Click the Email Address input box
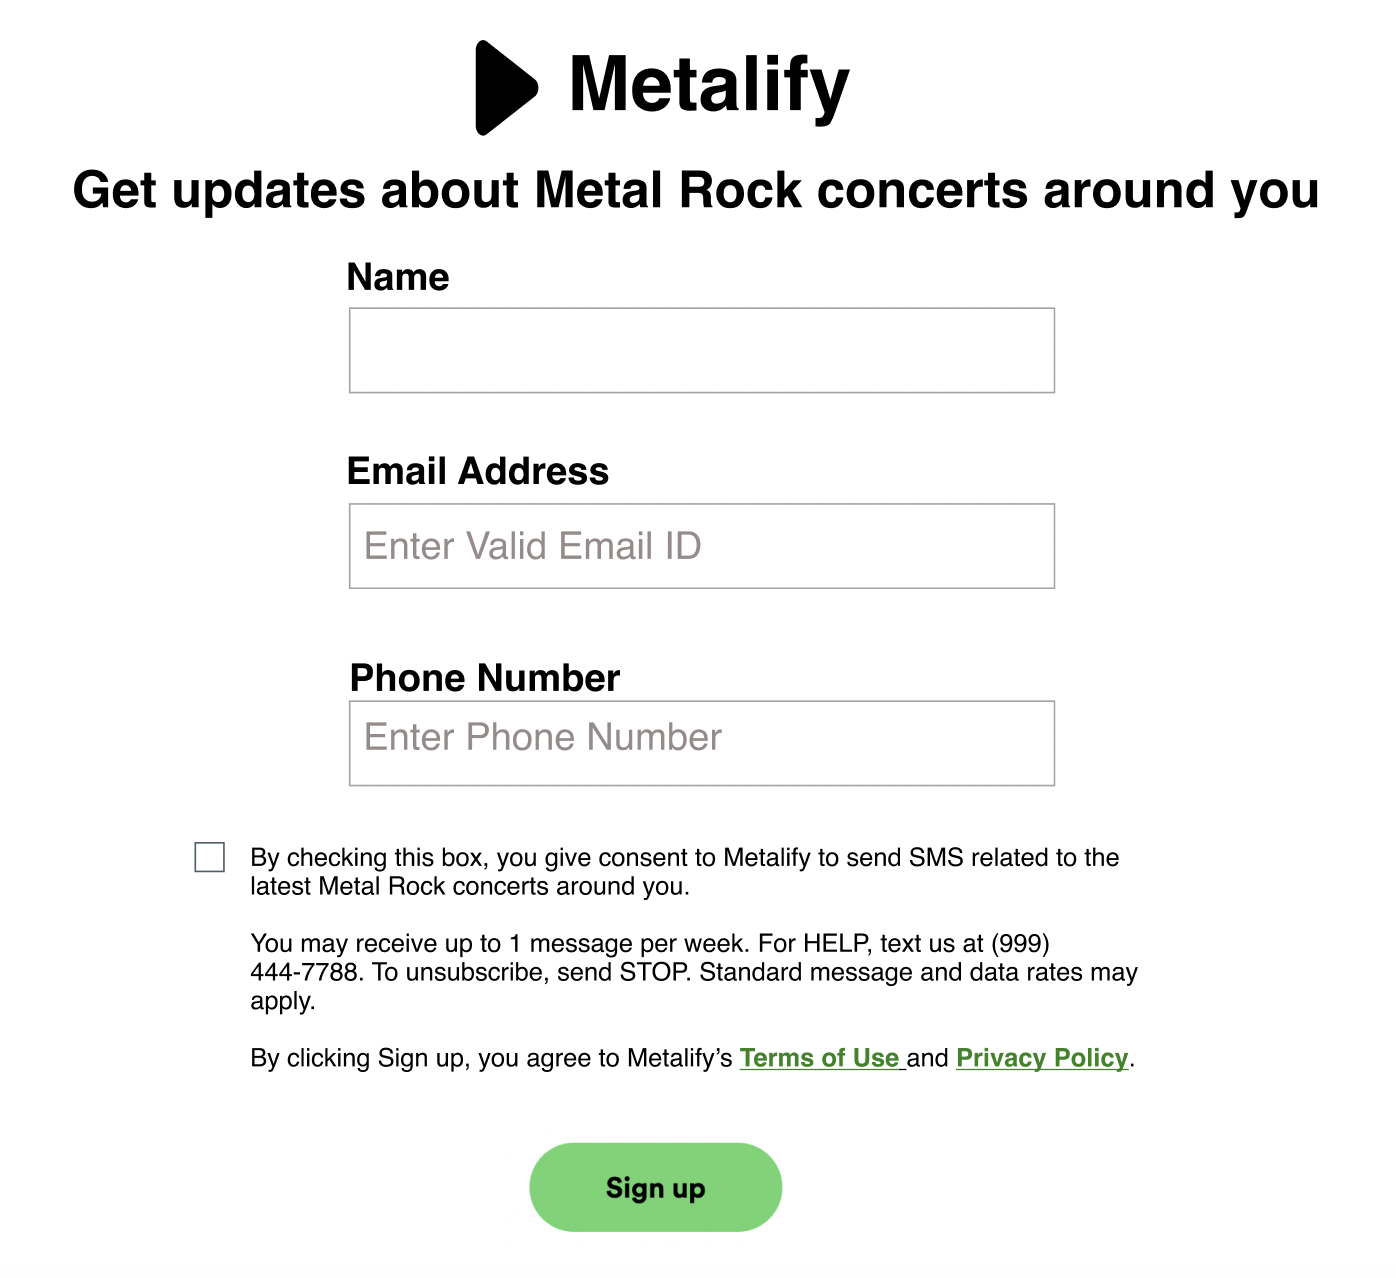 tap(702, 546)
